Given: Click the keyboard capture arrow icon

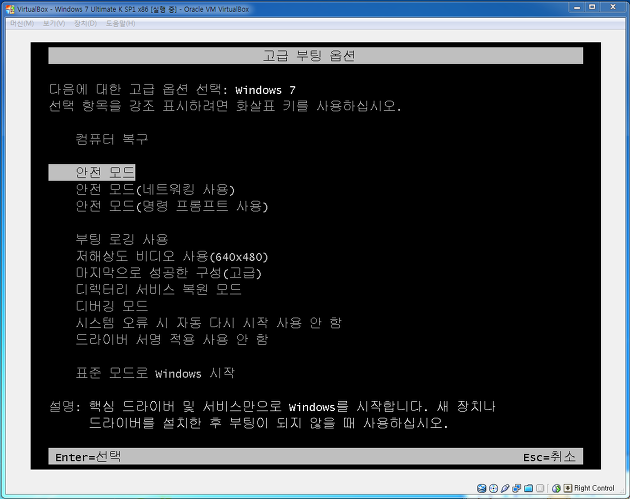Looking at the screenshot, I should point(567,488).
